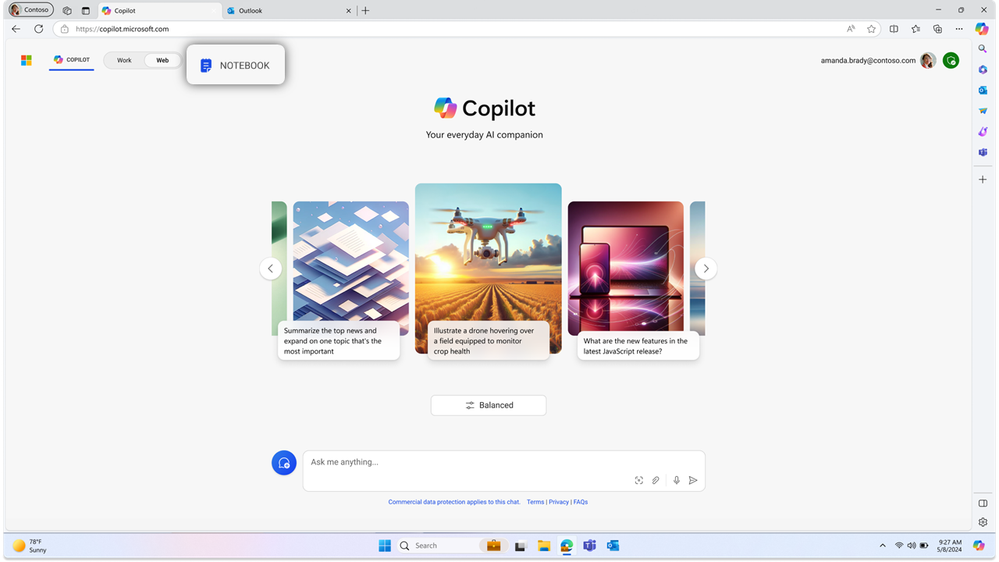Open Copilot sidebar icon in browser toolbar
The width and height of the screenshot is (999, 562).
point(982,29)
